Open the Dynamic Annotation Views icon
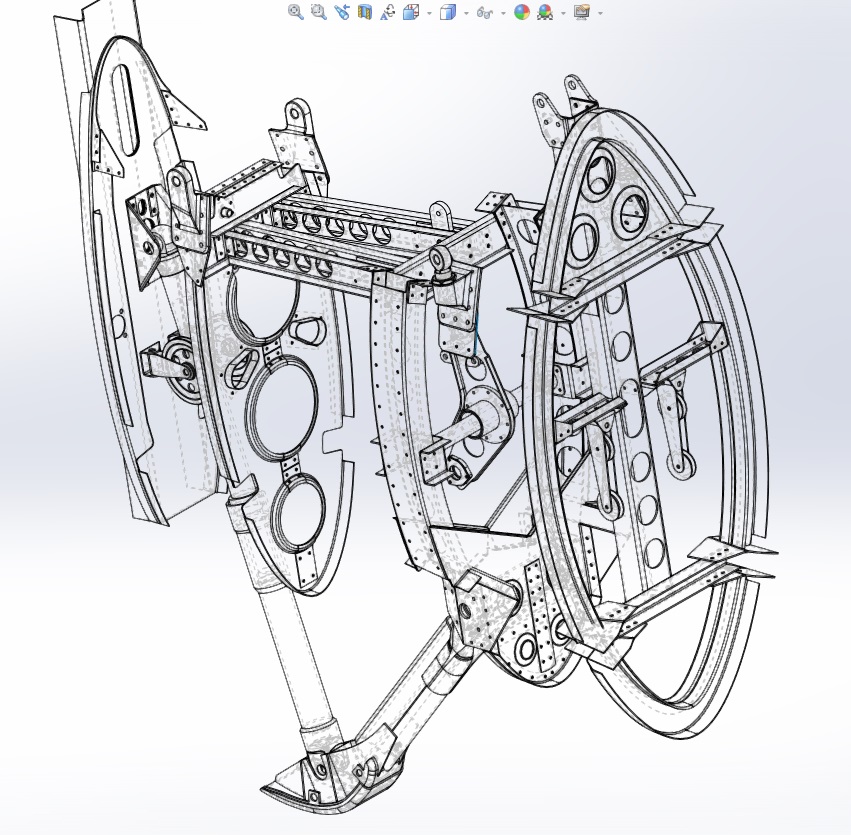The width and height of the screenshot is (851, 835). tap(388, 12)
